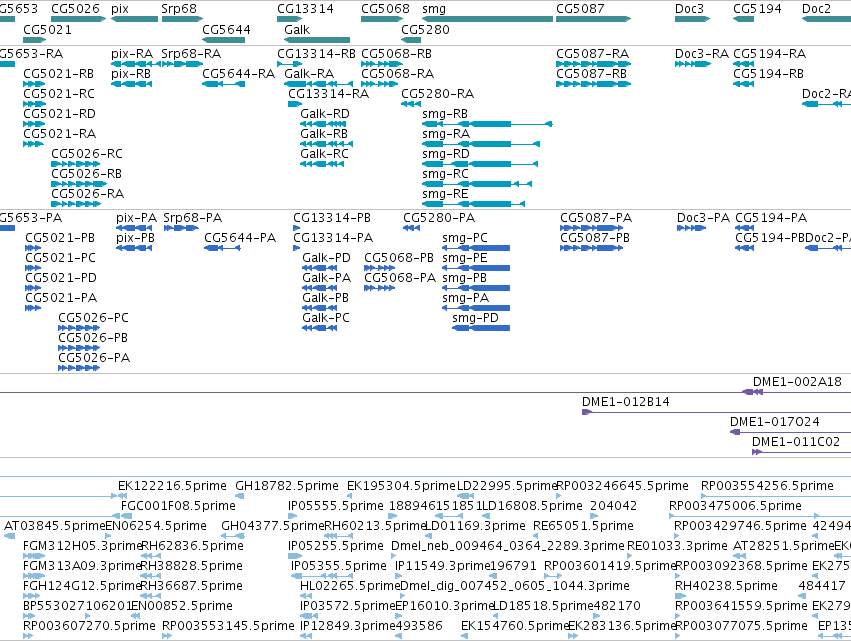The image size is (851, 641).
Task: Select the RP003475006.5prime EST label
Action: click(735, 506)
